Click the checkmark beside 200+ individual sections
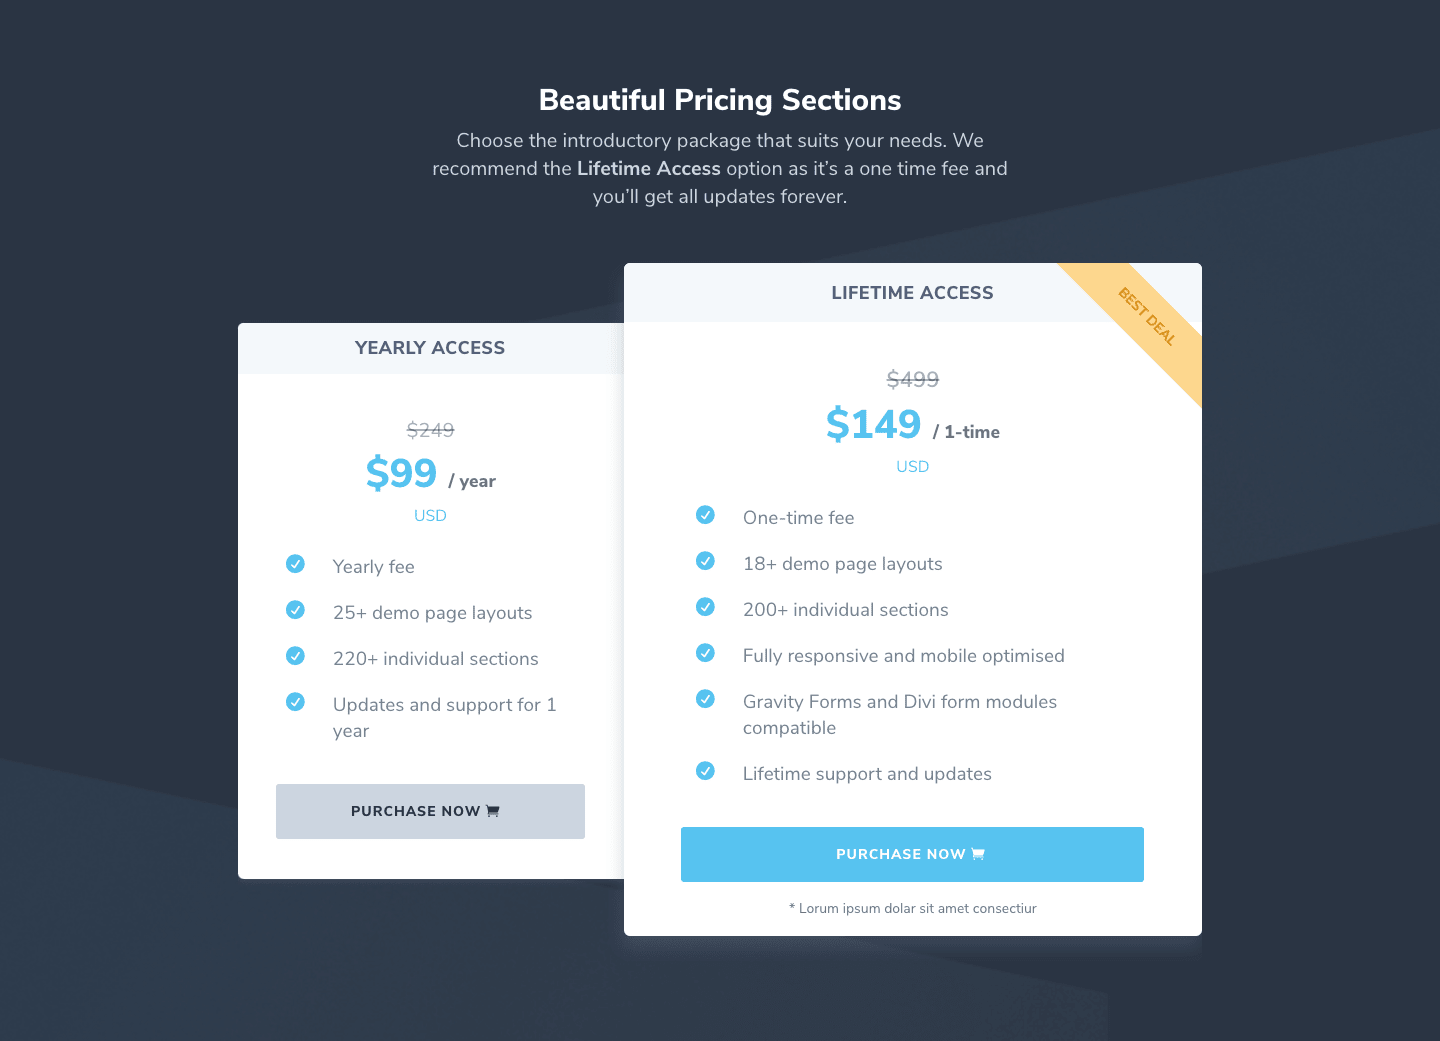 click(x=705, y=607)
